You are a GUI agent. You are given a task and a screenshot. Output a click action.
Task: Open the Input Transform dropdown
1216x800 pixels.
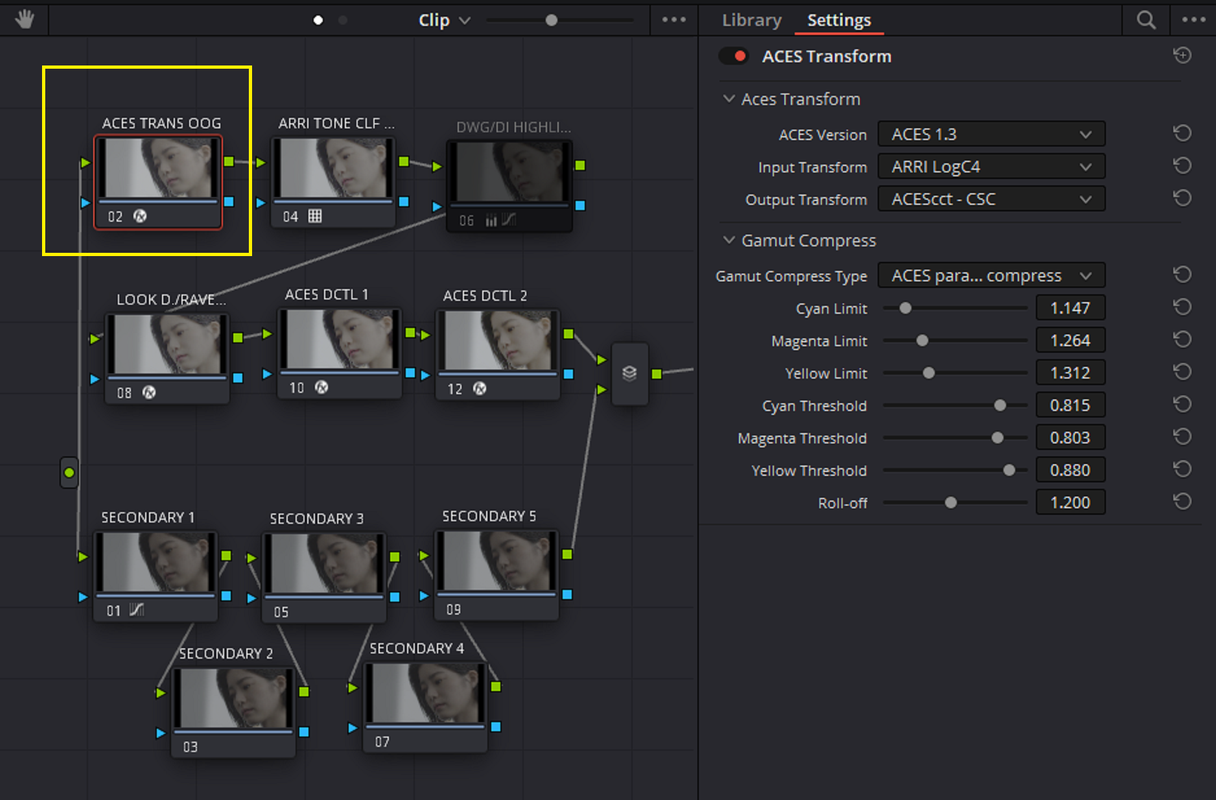[991, 167]
